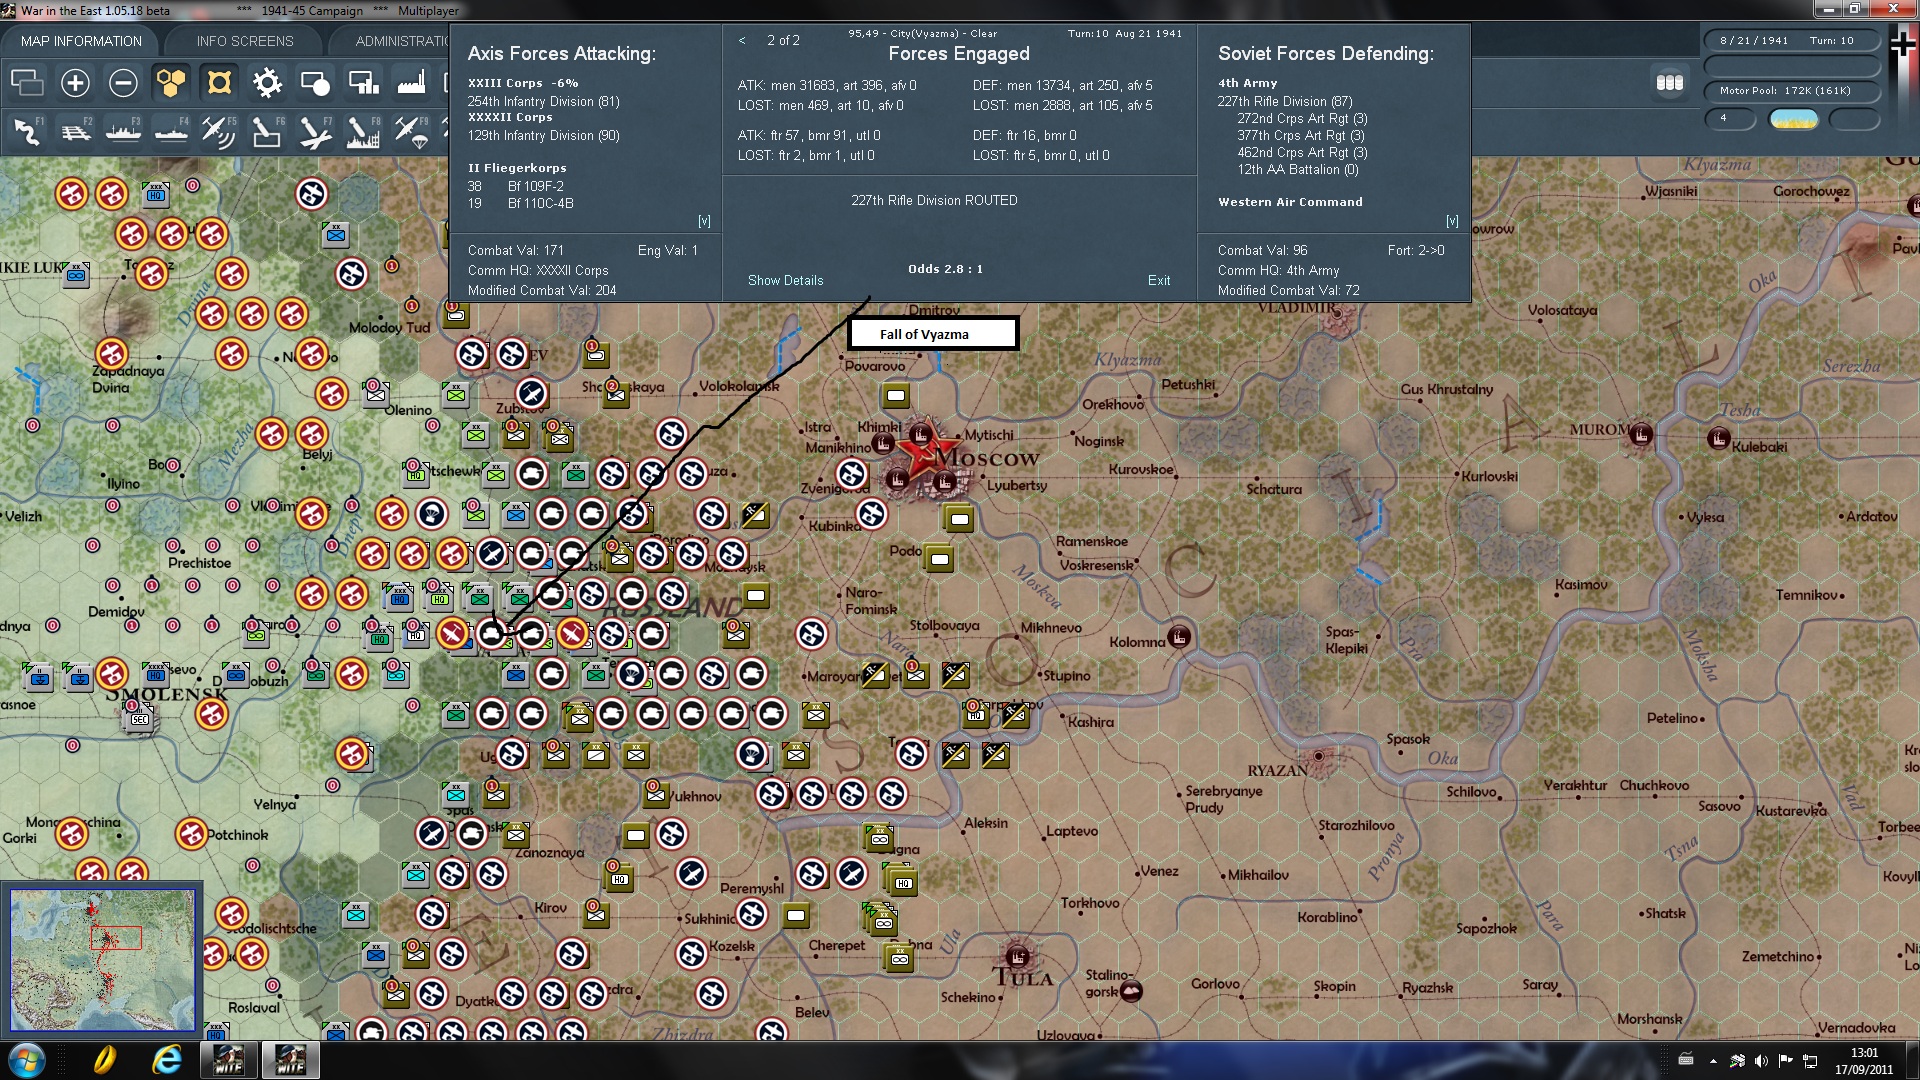Select the F8 bomb city icon
The image size is (1920, 1080).
pos(363,132)
